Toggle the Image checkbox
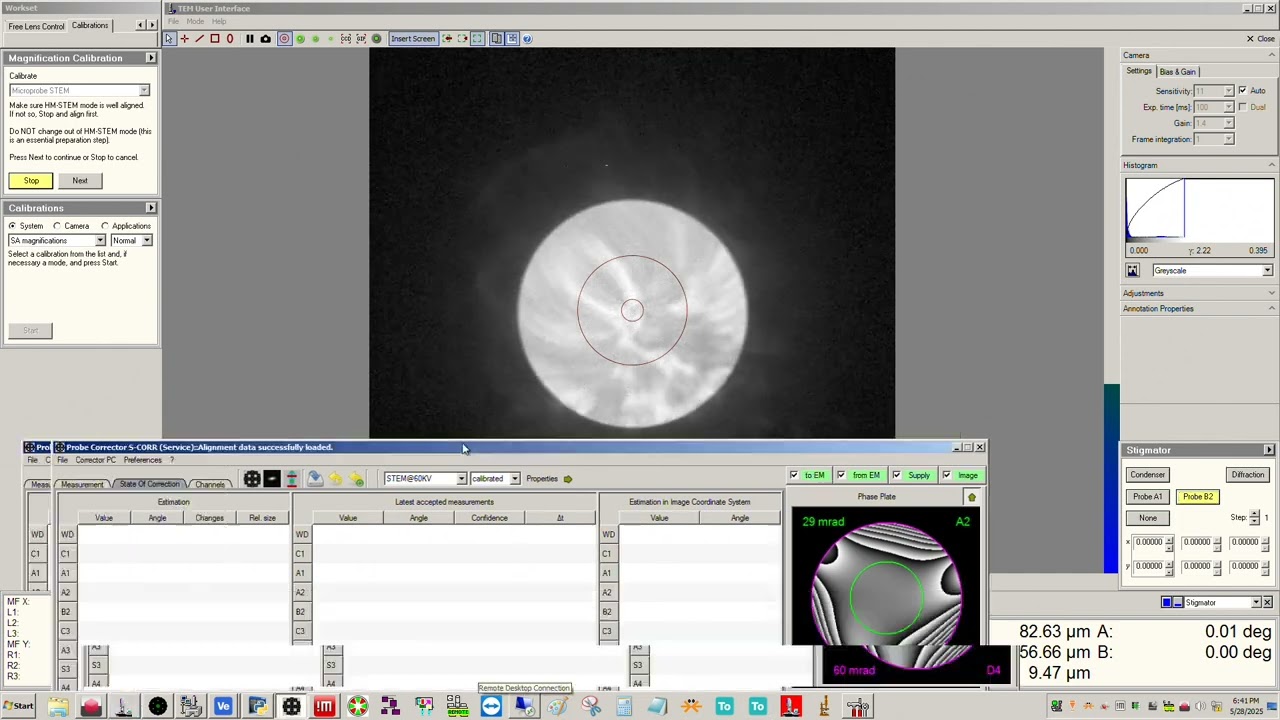1280x720 pixels. 946,475
